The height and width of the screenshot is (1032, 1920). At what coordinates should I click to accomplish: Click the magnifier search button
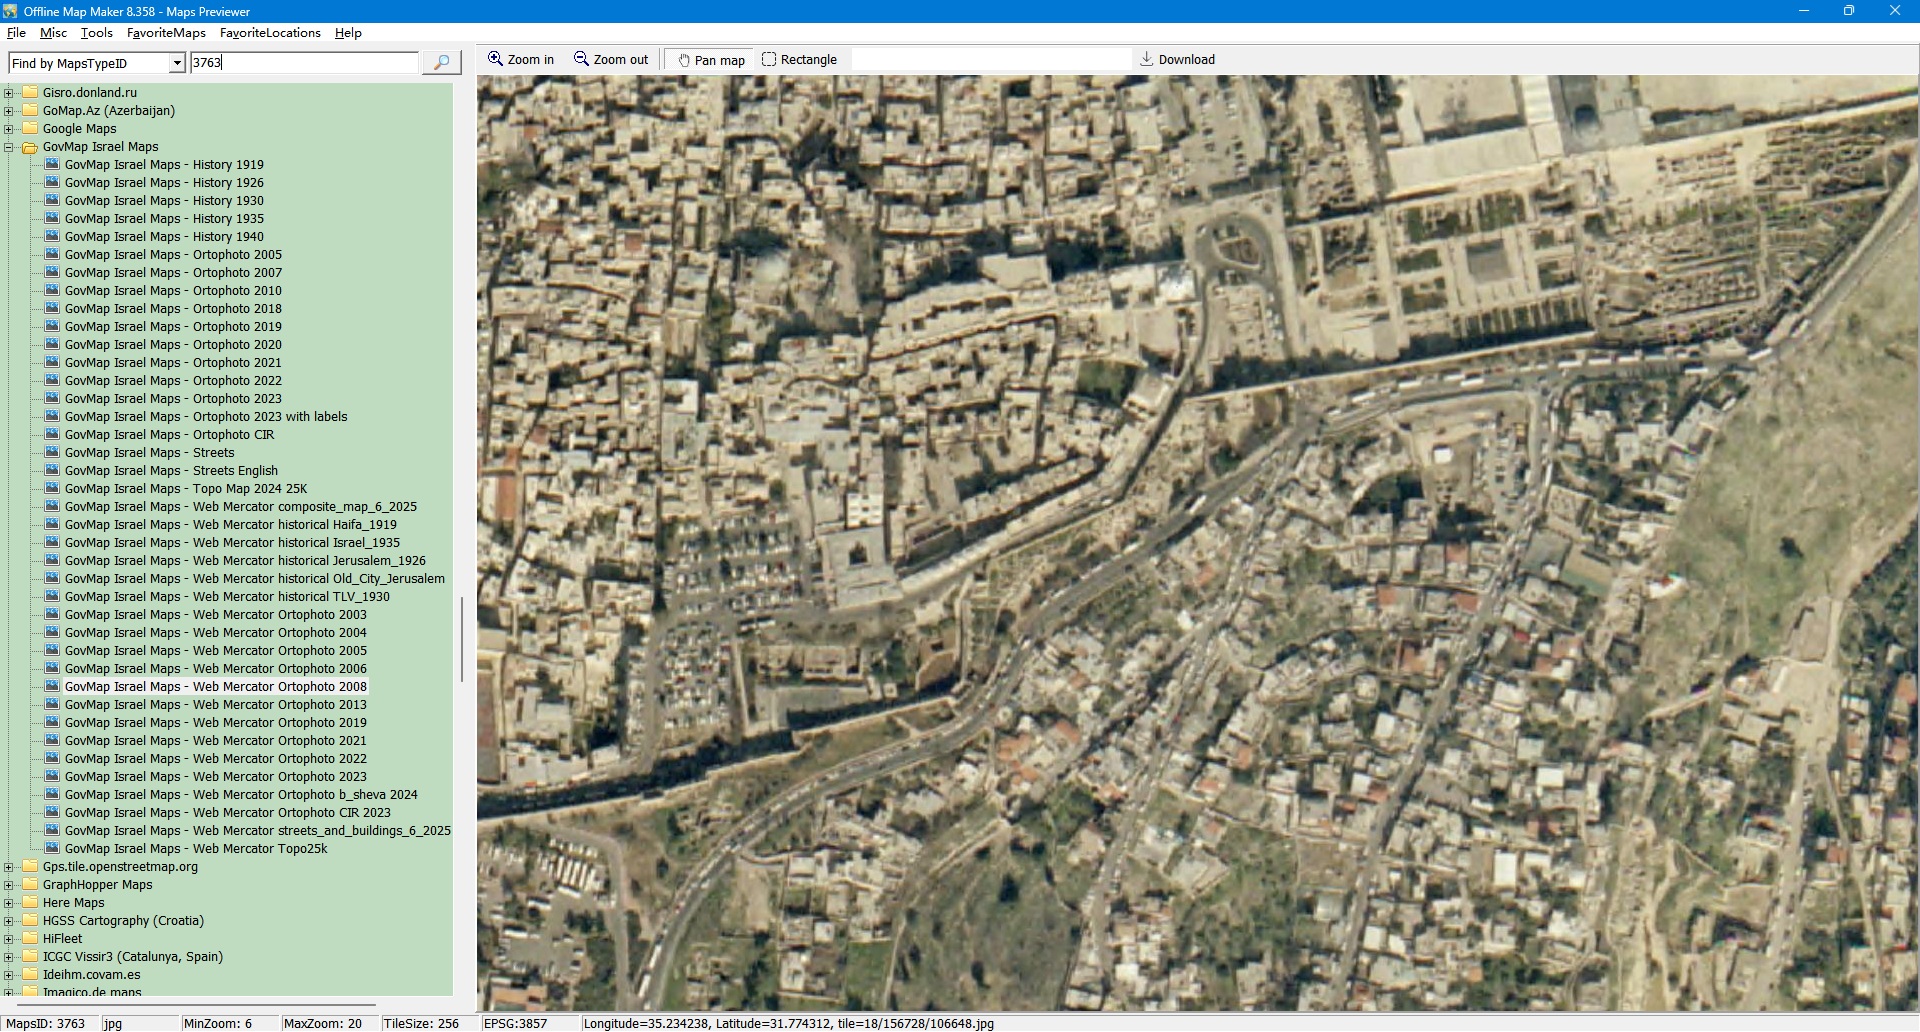point(441,62)
